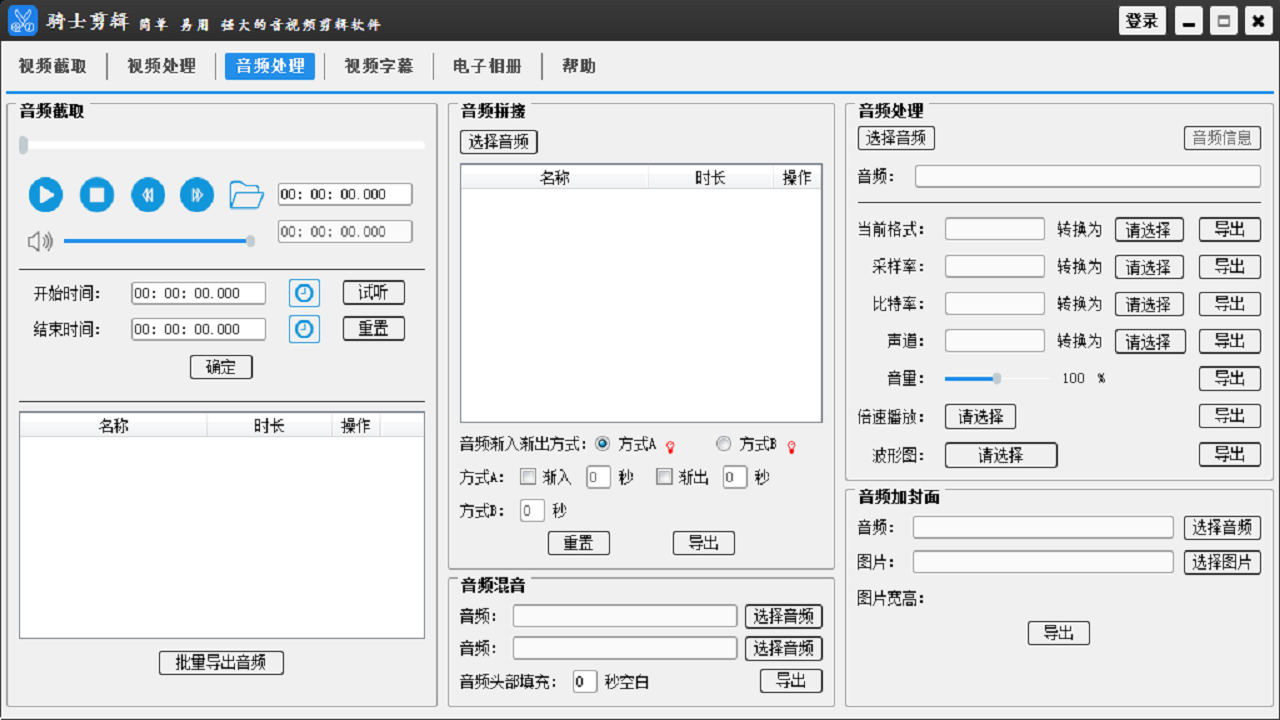Viewport: 1280px width, 720px height.
Task: Click the rewind icon
Action: [x=148, y=195]
